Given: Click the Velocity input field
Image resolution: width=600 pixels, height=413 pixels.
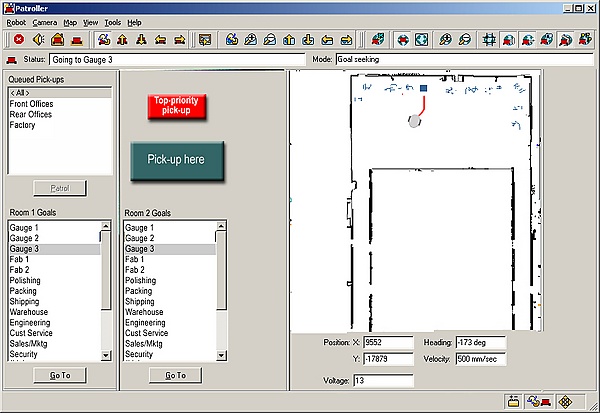Looking at the screenshot, I should pos(480,359).
